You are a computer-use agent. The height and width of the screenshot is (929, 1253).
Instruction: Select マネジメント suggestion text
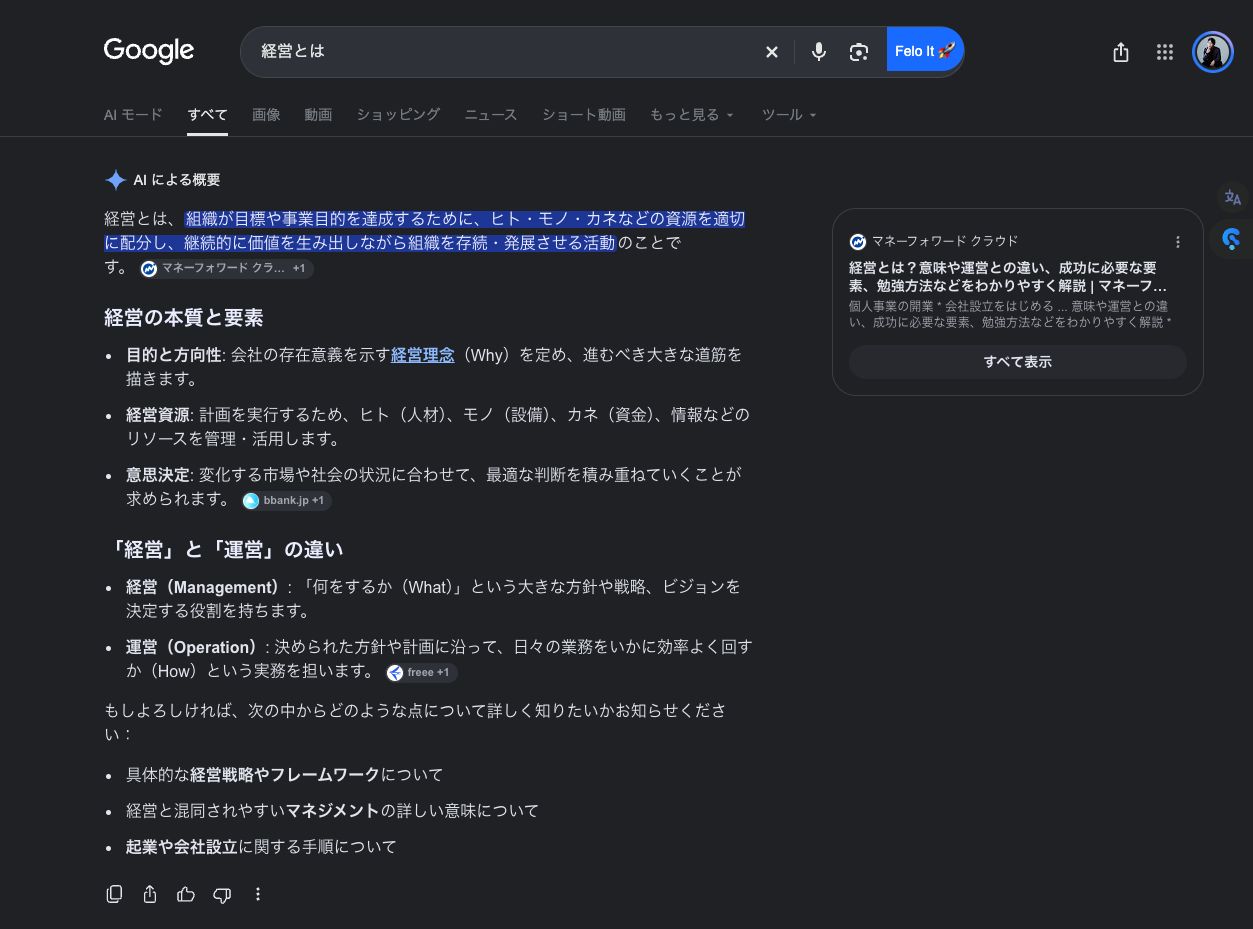pos(333,811)
